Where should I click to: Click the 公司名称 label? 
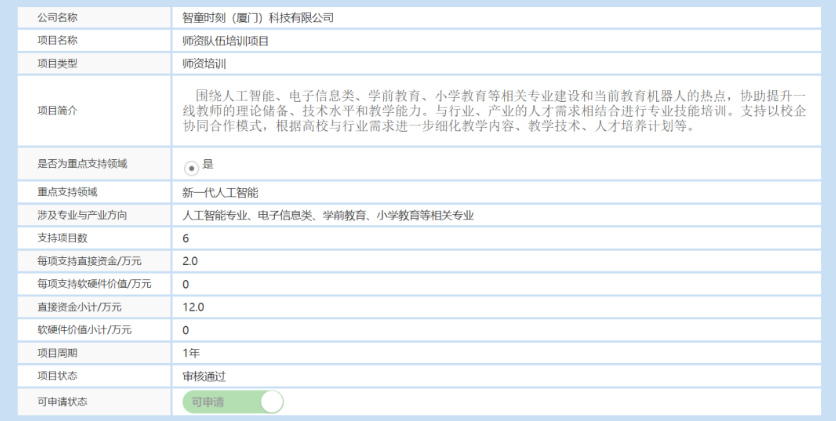pyautogui.click(x=57, y=18)
